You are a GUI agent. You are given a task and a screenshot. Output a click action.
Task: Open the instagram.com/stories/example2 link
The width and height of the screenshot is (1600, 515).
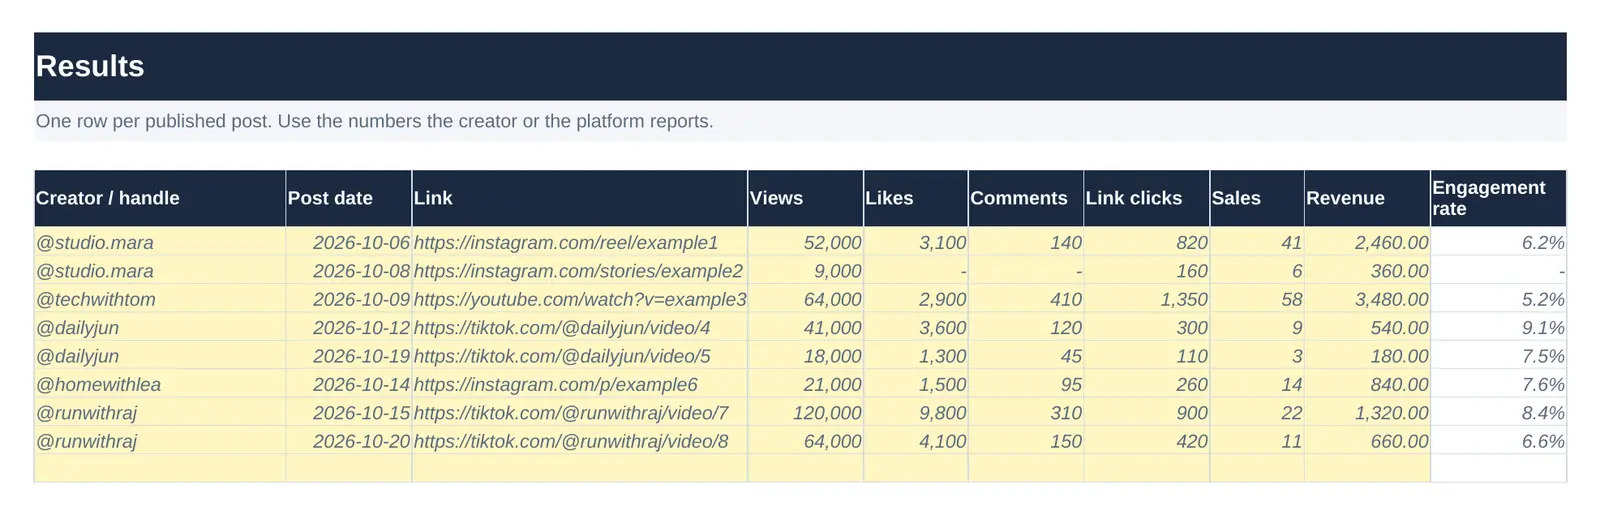point(578,271)
